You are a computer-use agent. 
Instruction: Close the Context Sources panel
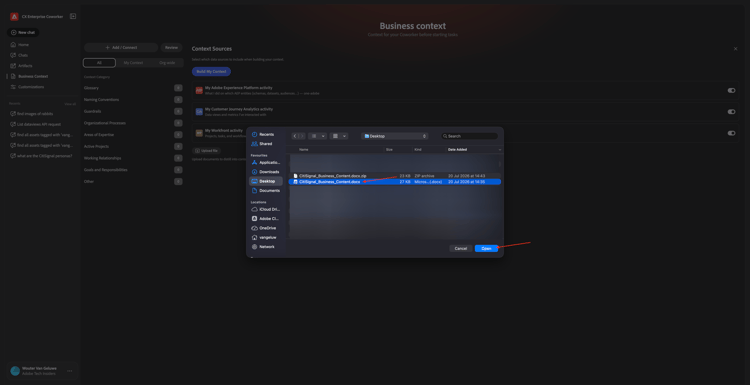click(x=735, y=49)
